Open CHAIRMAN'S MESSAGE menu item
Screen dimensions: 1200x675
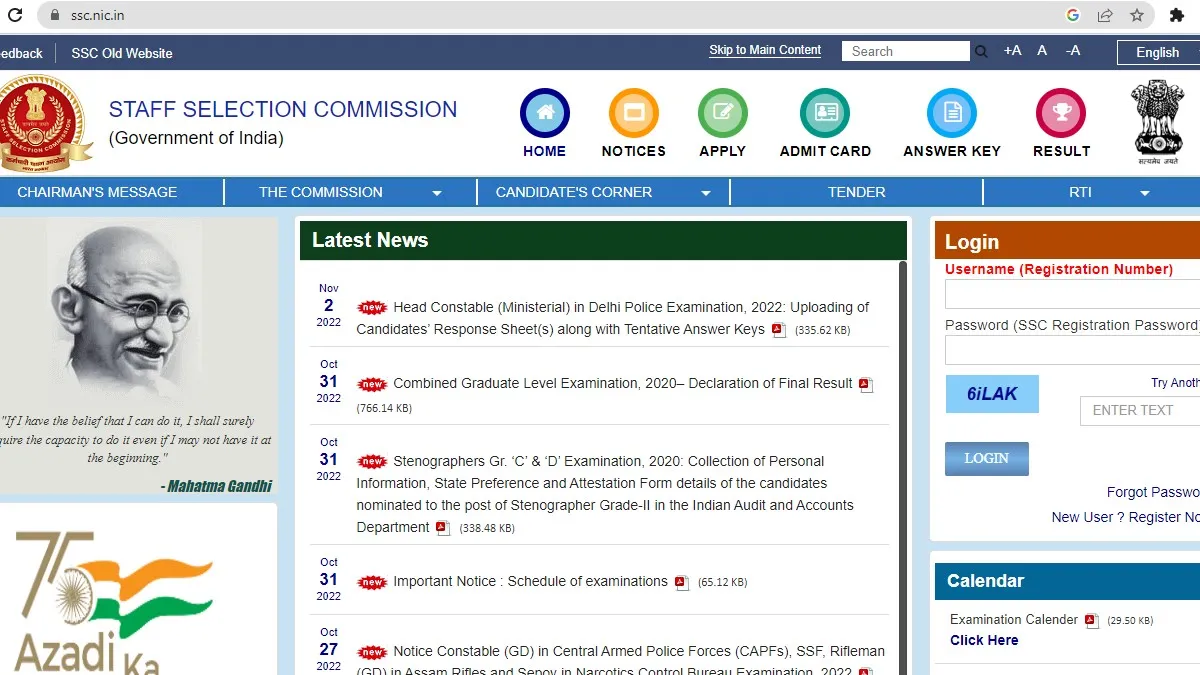pos(97,192)
